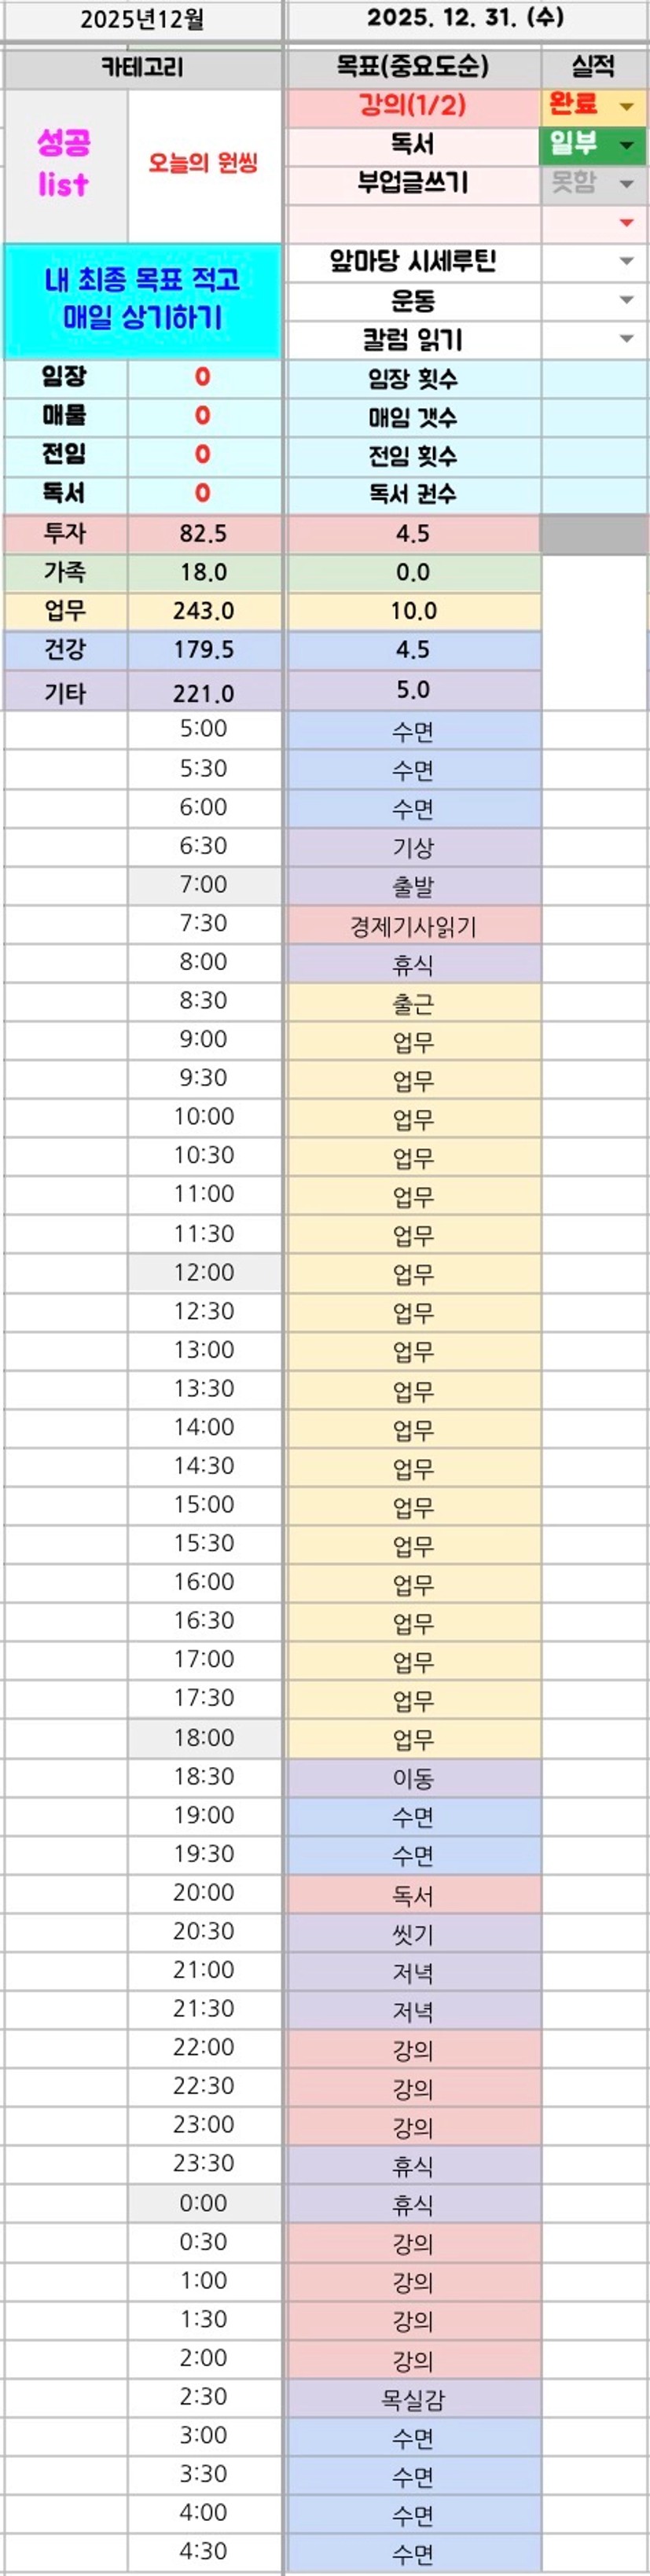Viewport: 650px width, 2576px height.
Task: Open the 칼럼 읽기 result dropdown
Action: [x=627, y=339]
